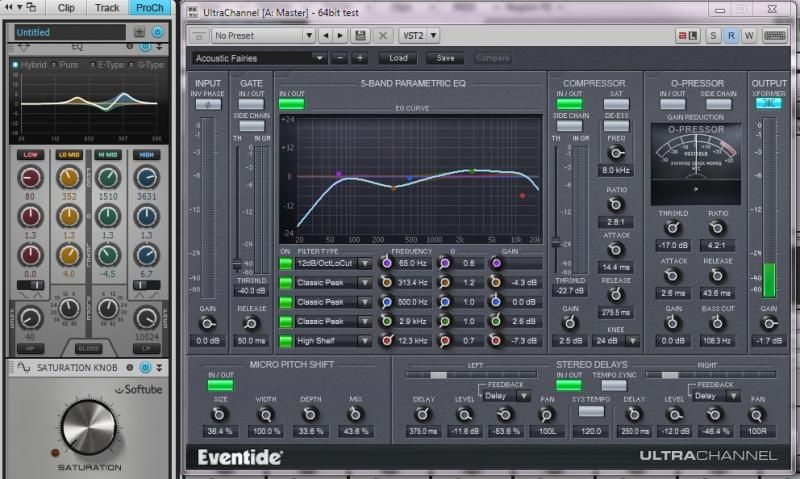Viewport: 800px width, 479px height.
Task: Select the Hybrid EQ mode radio button
Action: coord(15,65)
